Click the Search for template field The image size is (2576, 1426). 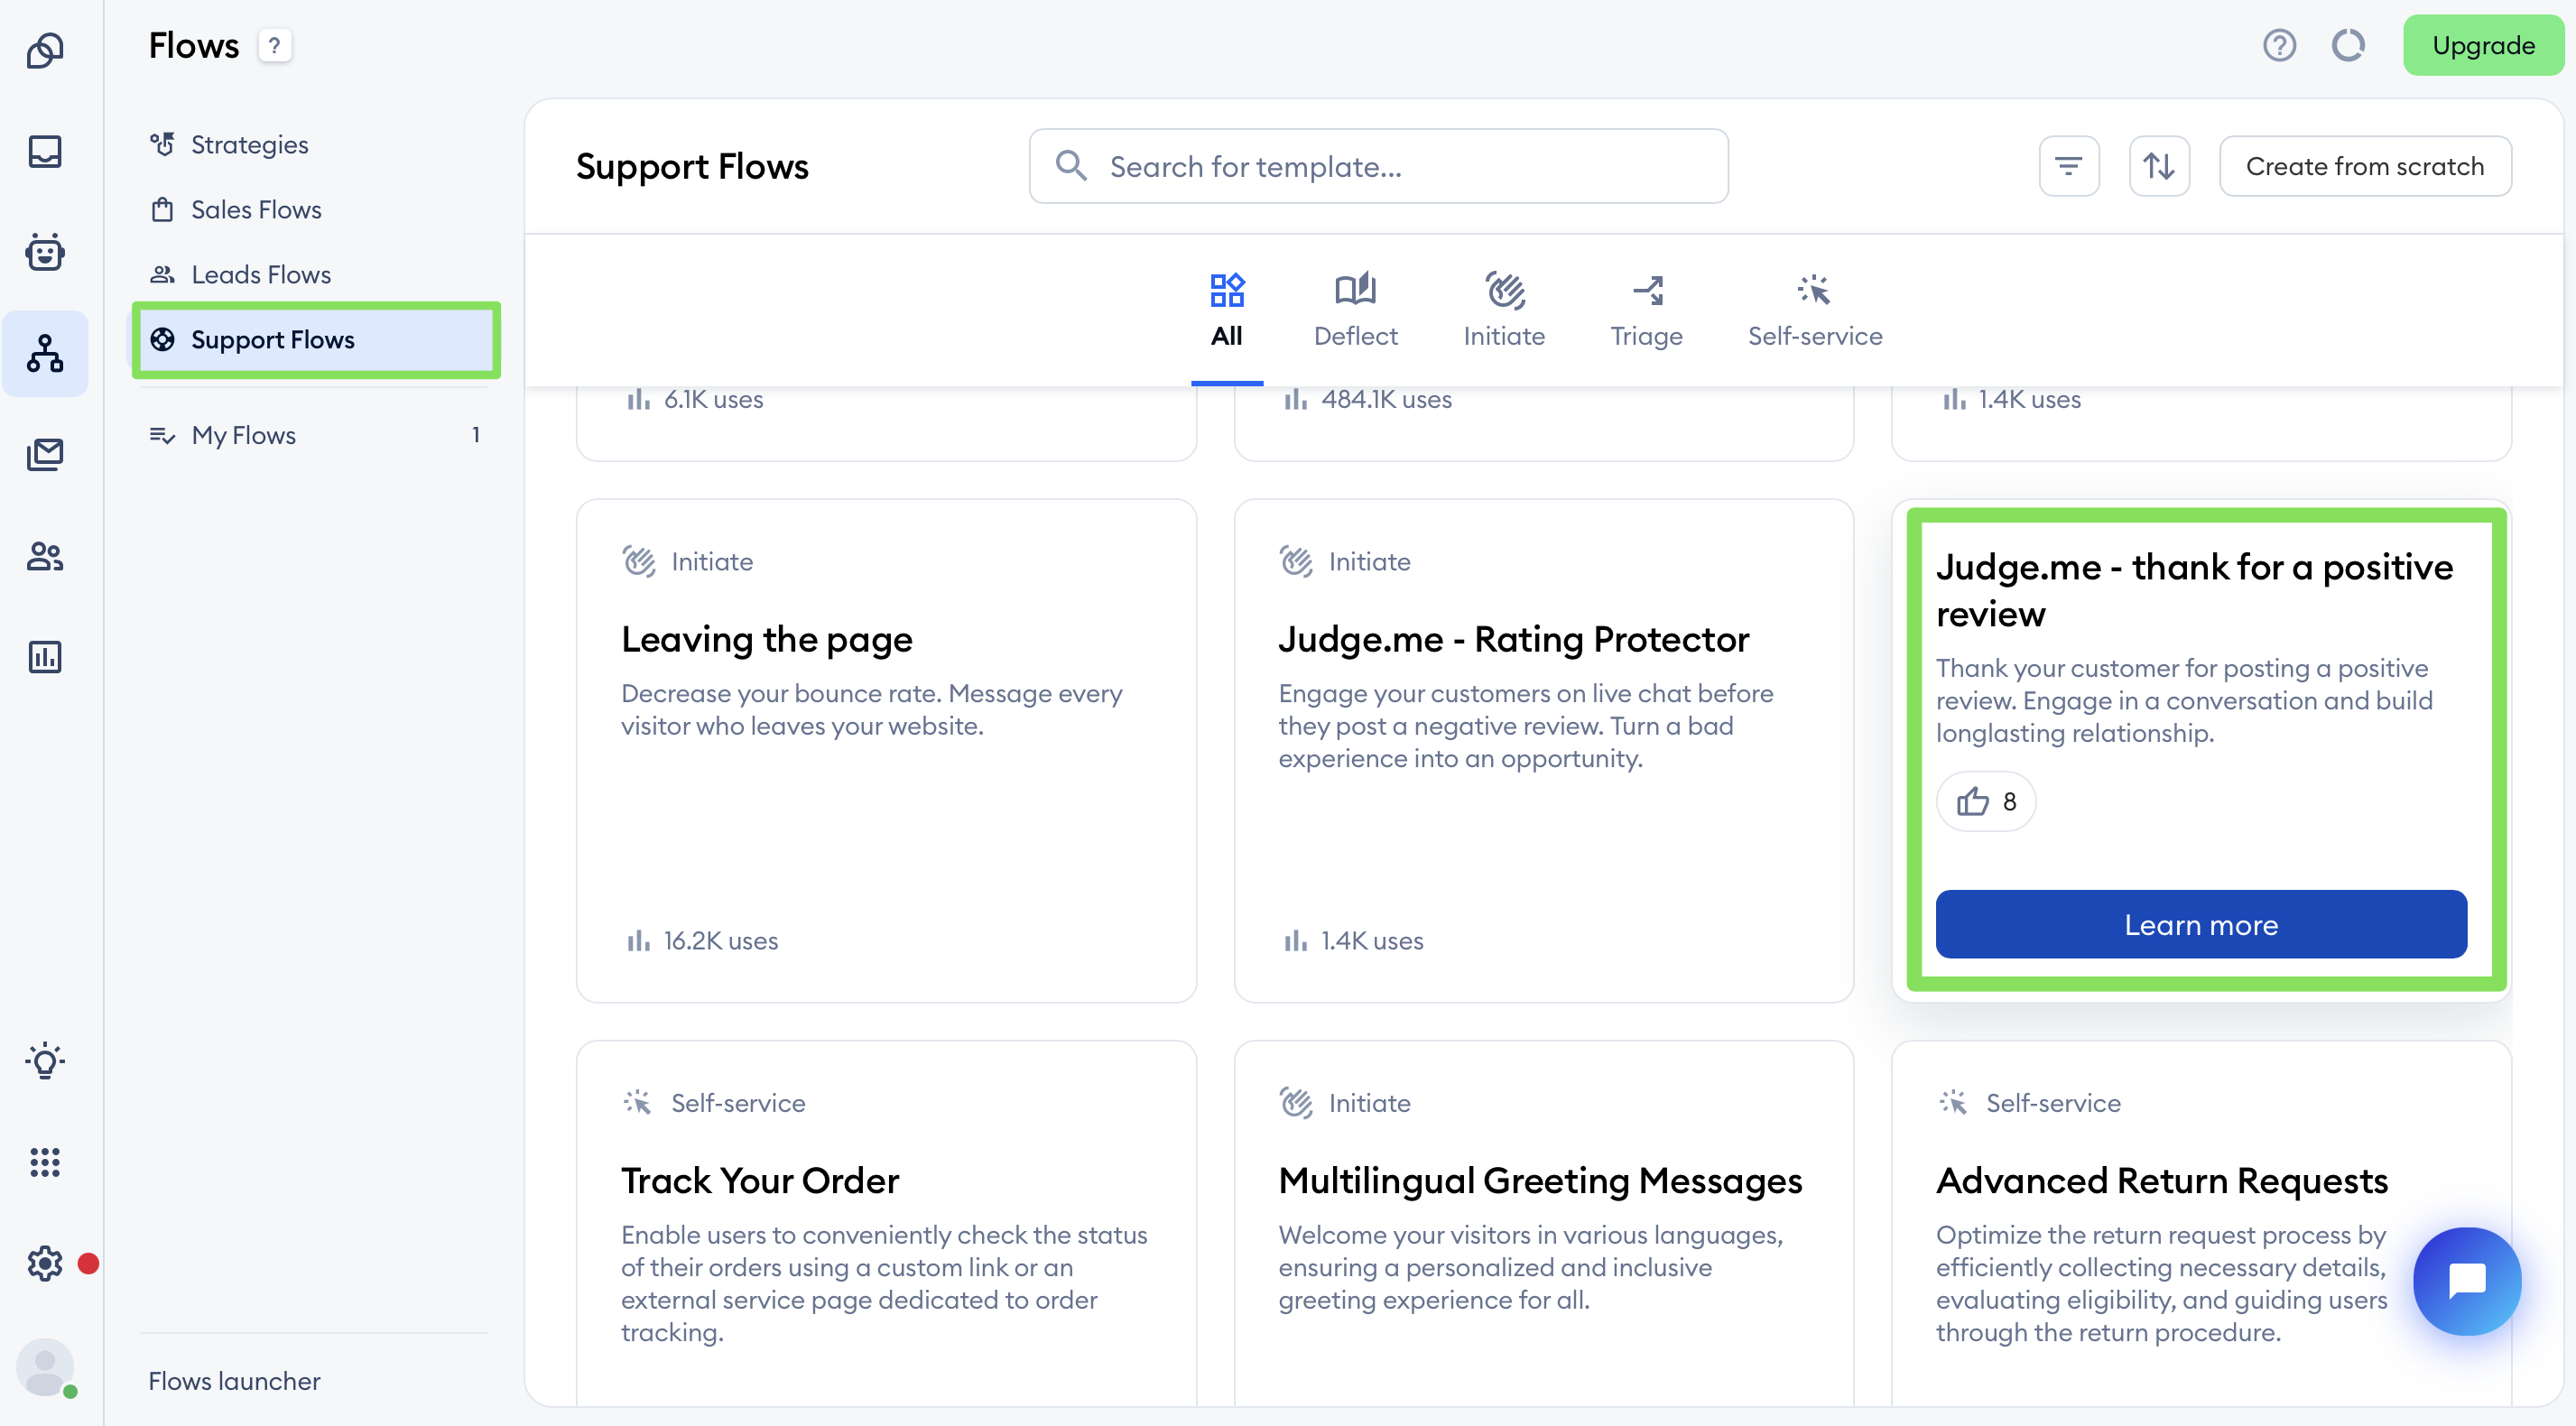pyautogui.click(x=1378, y=166)
